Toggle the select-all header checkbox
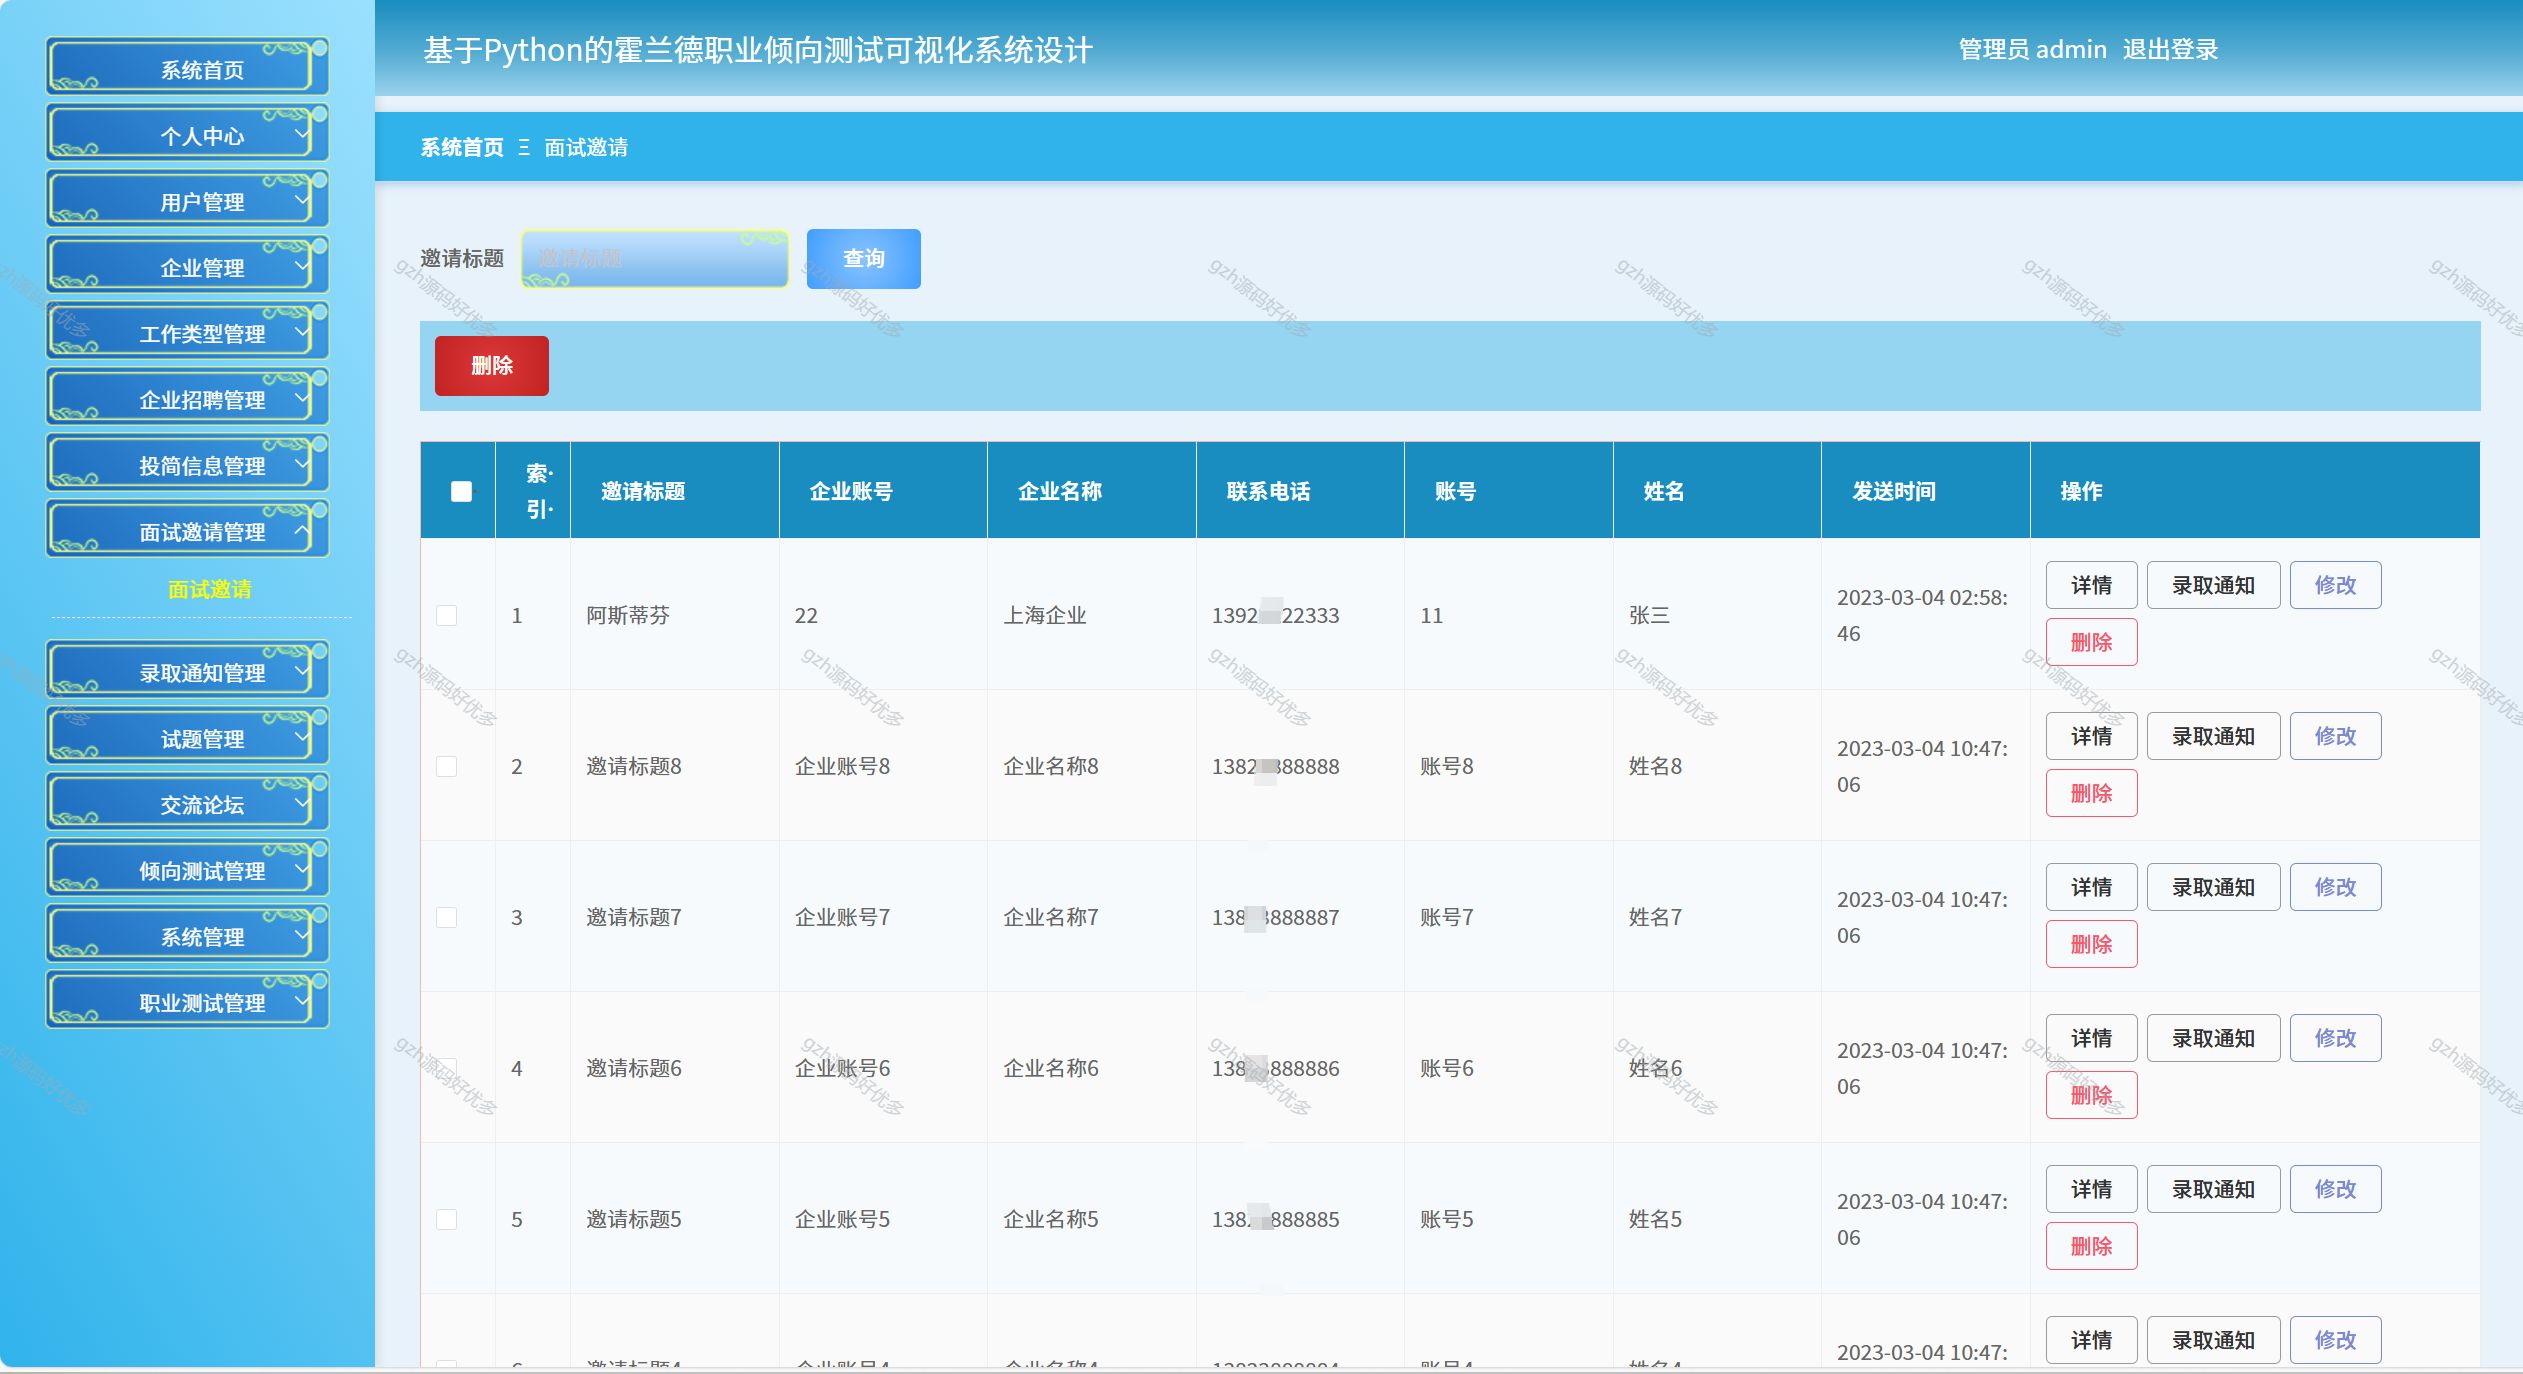Screen dimensions: 2523x1374 click(461, 491)
